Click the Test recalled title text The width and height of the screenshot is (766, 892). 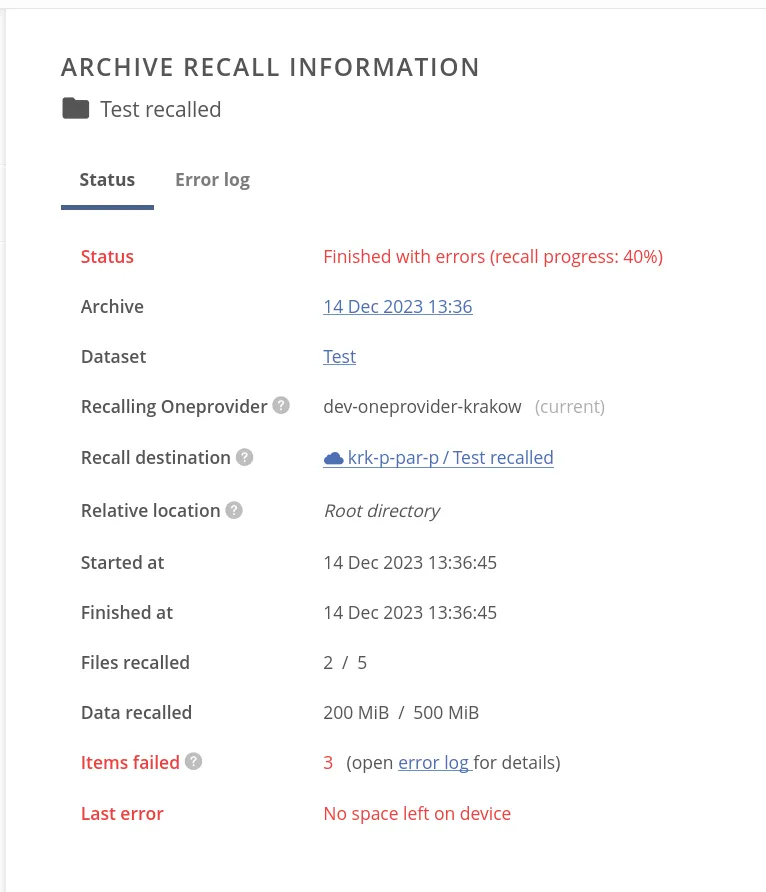[160, 109]
